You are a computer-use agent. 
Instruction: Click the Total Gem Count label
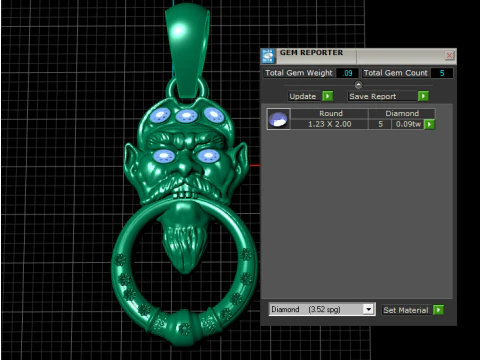click(x=395, y=73)
